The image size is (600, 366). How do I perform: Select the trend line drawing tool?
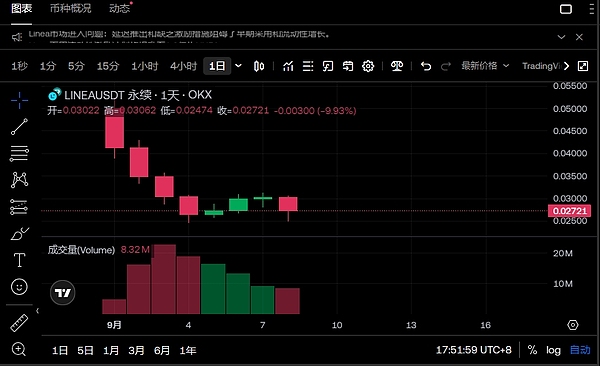coord(19,127)
